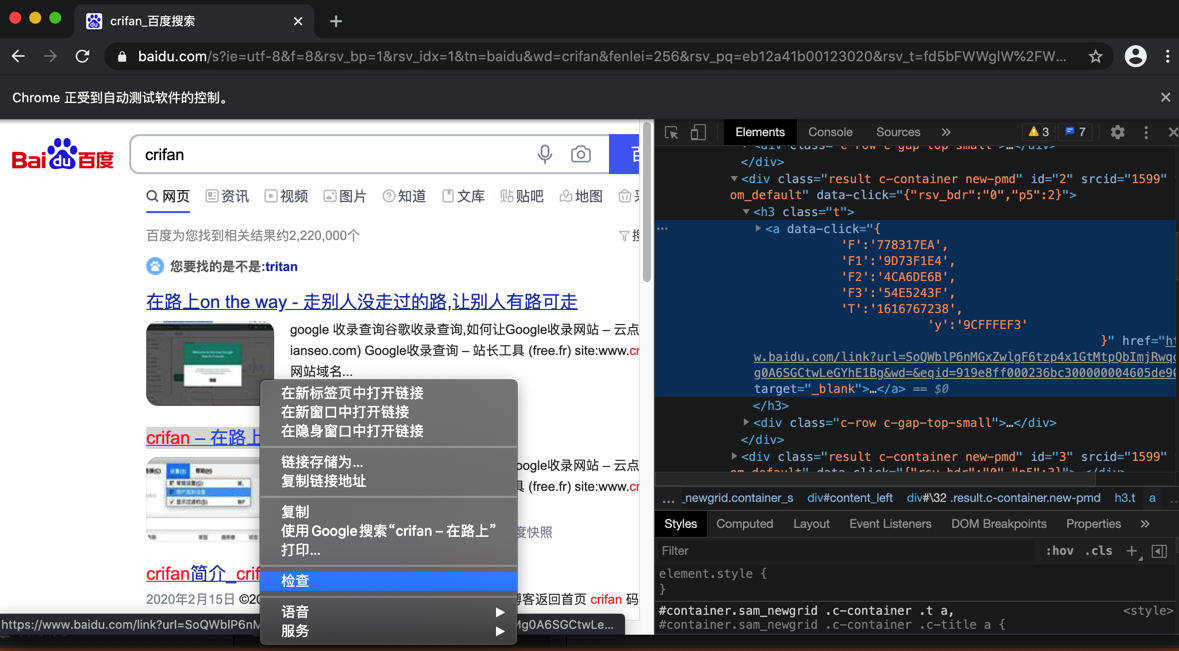Image resolution: width=1179 pixels, height=651 pixels.
Task: Choose 复制 from context menu
Action: point(388,512)
